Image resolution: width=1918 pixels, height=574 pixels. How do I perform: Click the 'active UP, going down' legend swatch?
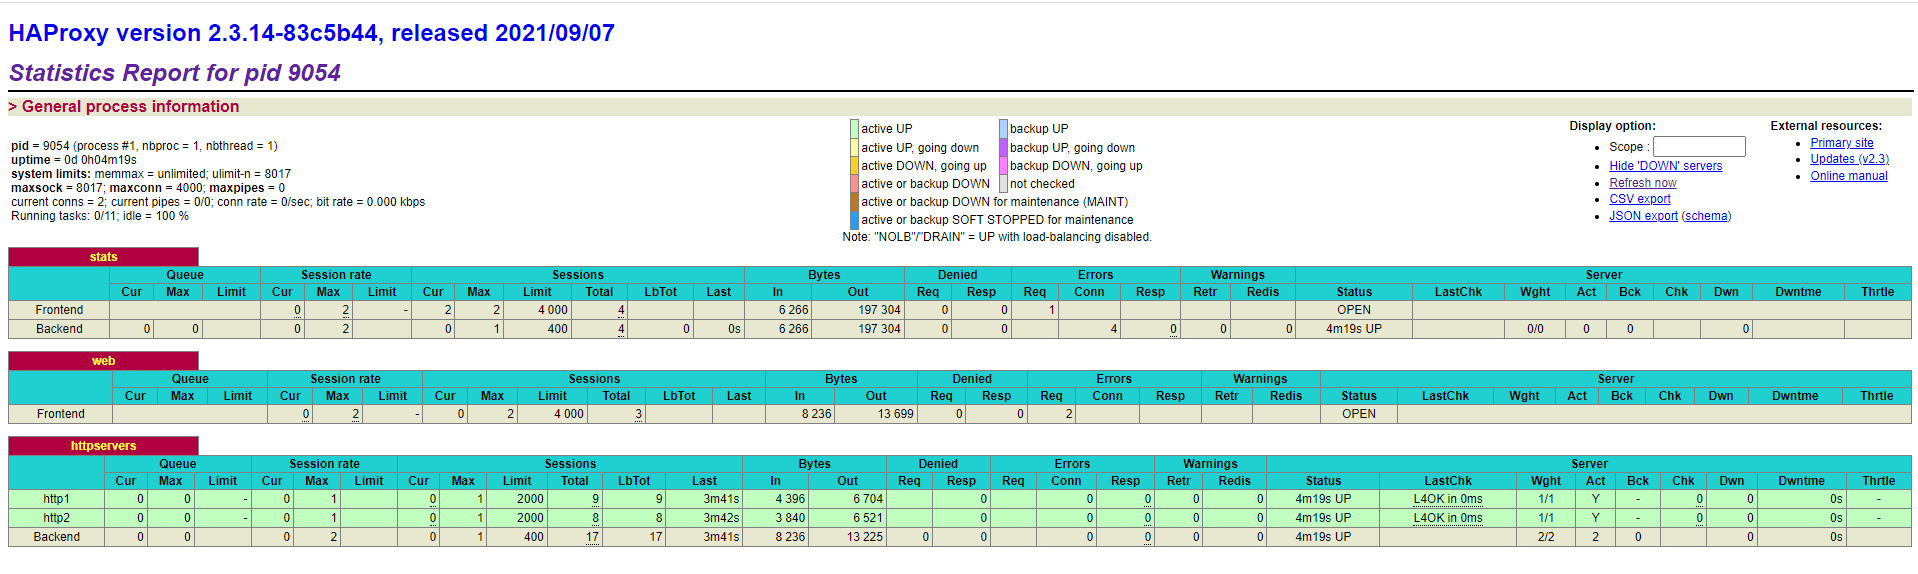854,147
